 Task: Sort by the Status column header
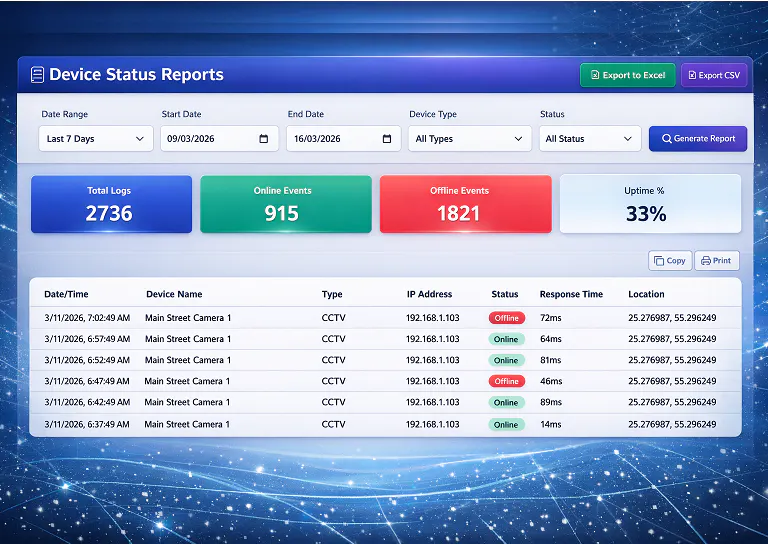tap(504, 294)
